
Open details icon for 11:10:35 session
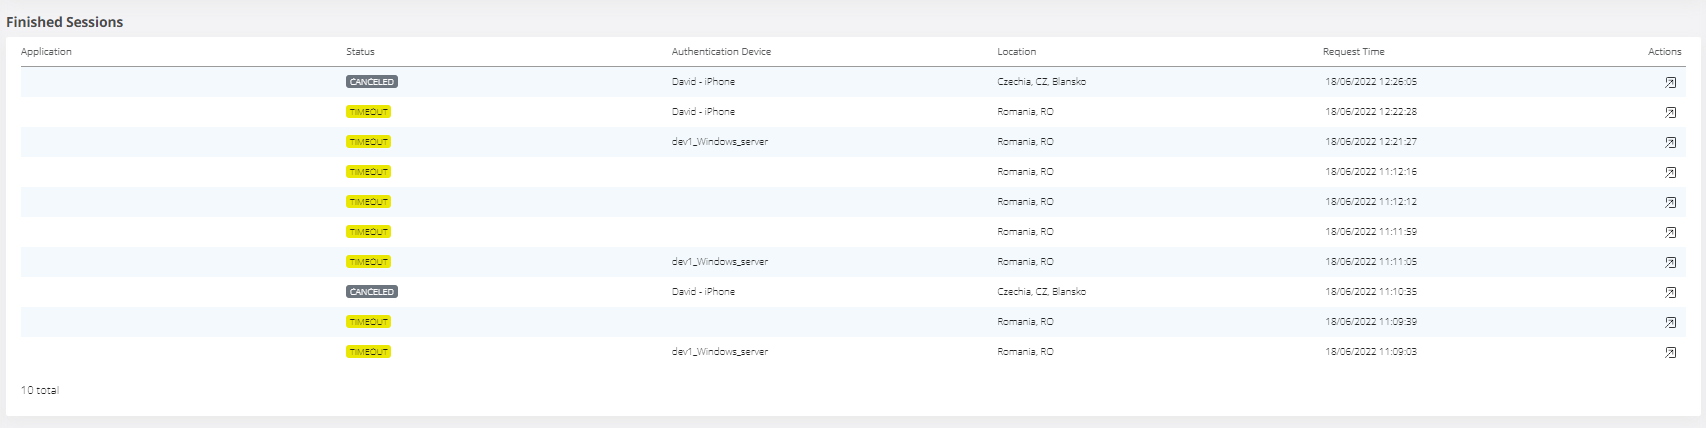tap(1670, 292)
